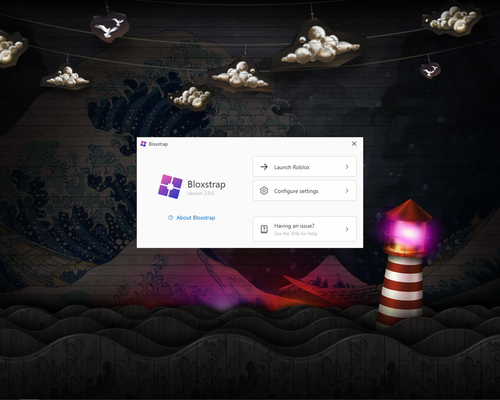The image size is (500, 400).
Task: Open Configure settings
Action: [304, 191]
